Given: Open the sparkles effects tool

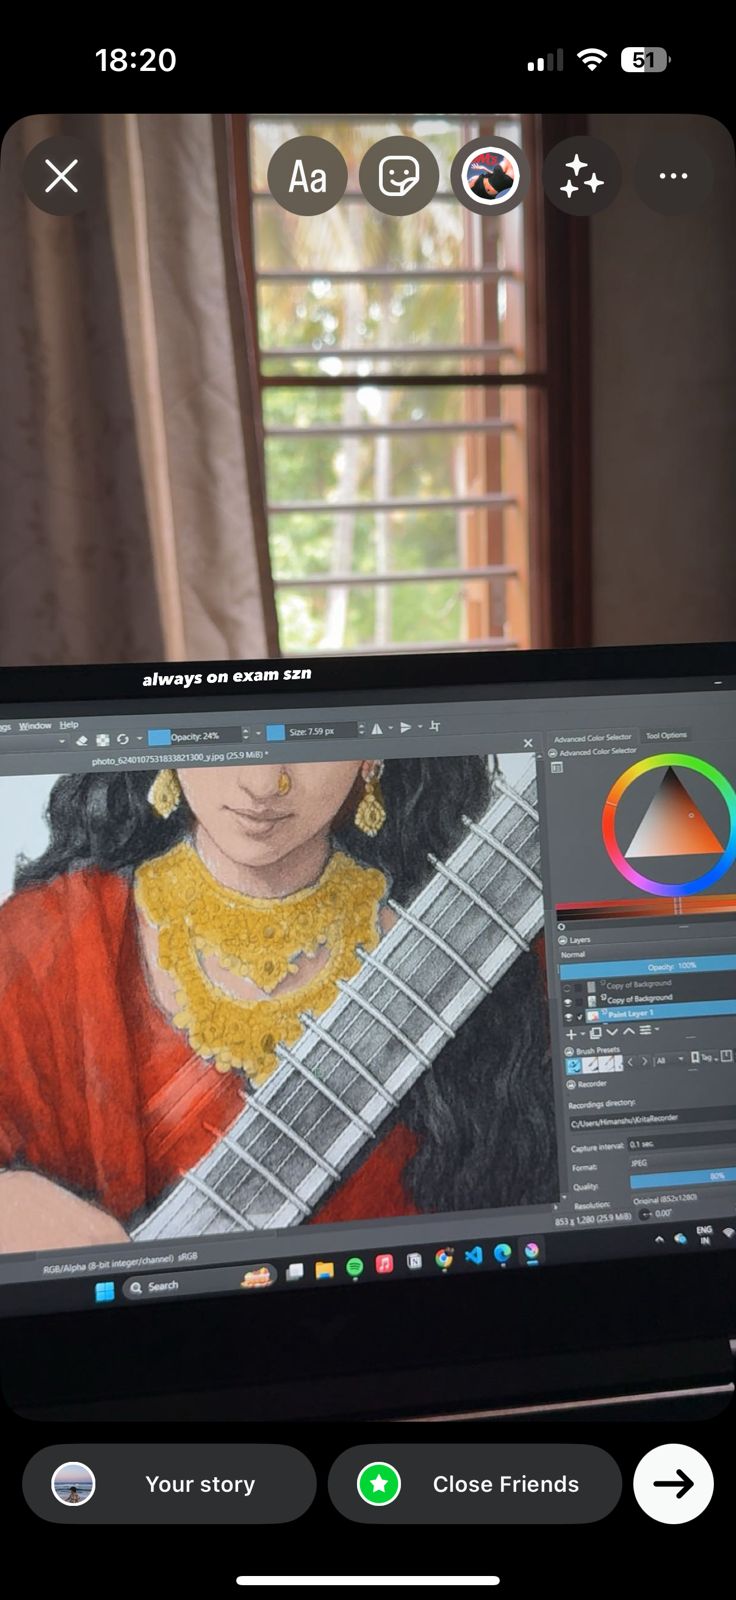Looking at the screenshot, I should pos(581,177).
